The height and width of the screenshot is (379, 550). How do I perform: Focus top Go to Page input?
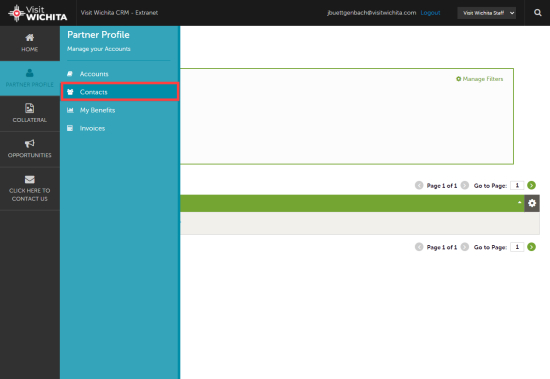517,185
